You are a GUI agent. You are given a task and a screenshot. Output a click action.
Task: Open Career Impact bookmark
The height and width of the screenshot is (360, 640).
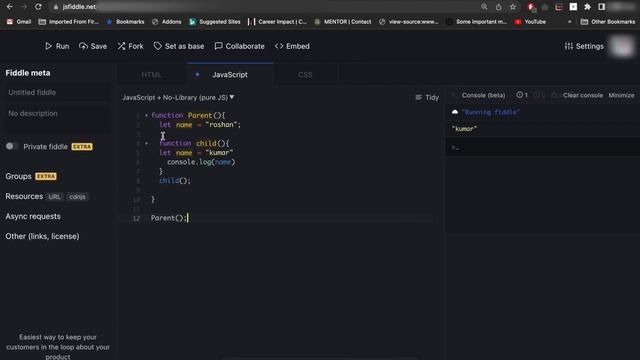(x=277, y=22)
